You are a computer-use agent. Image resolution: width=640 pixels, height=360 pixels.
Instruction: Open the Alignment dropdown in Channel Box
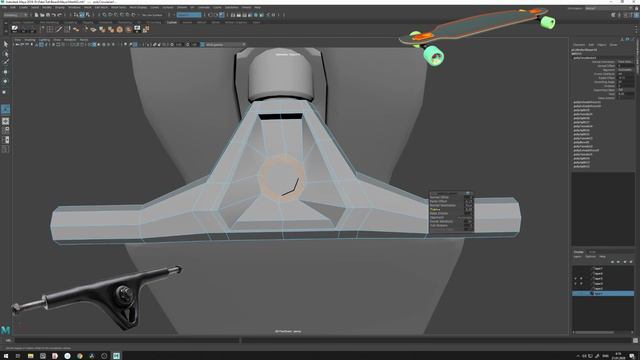point(625,70)
